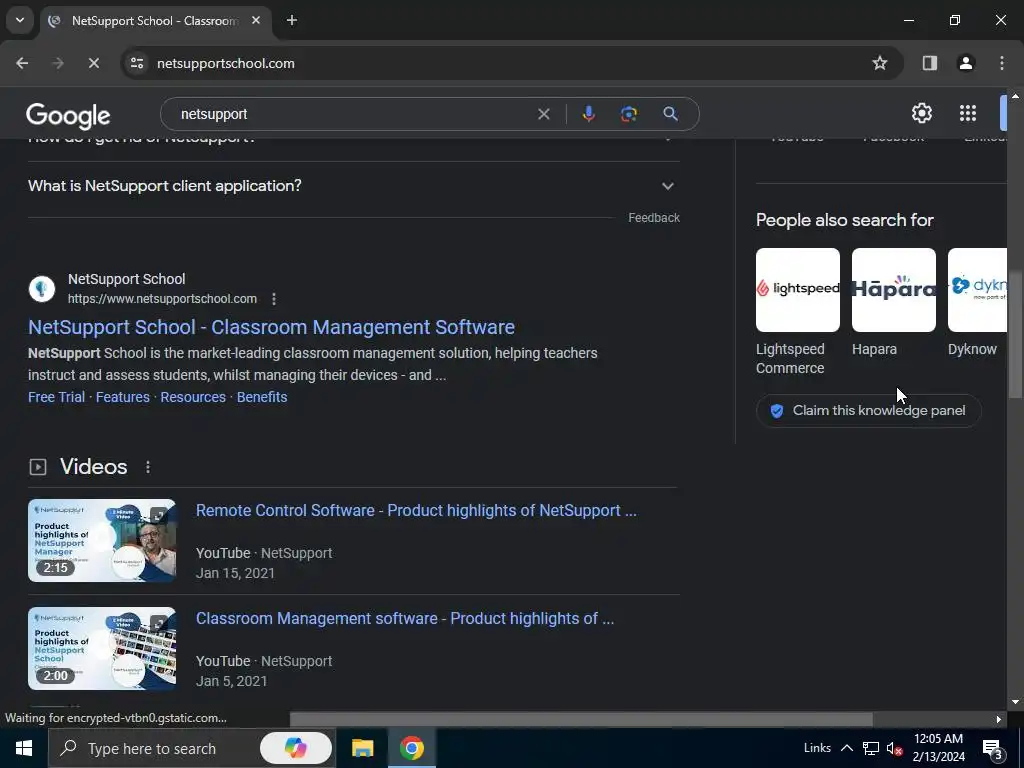Go to Google homepage via logo
This screenshot has height=768, width=1024.
68,116
